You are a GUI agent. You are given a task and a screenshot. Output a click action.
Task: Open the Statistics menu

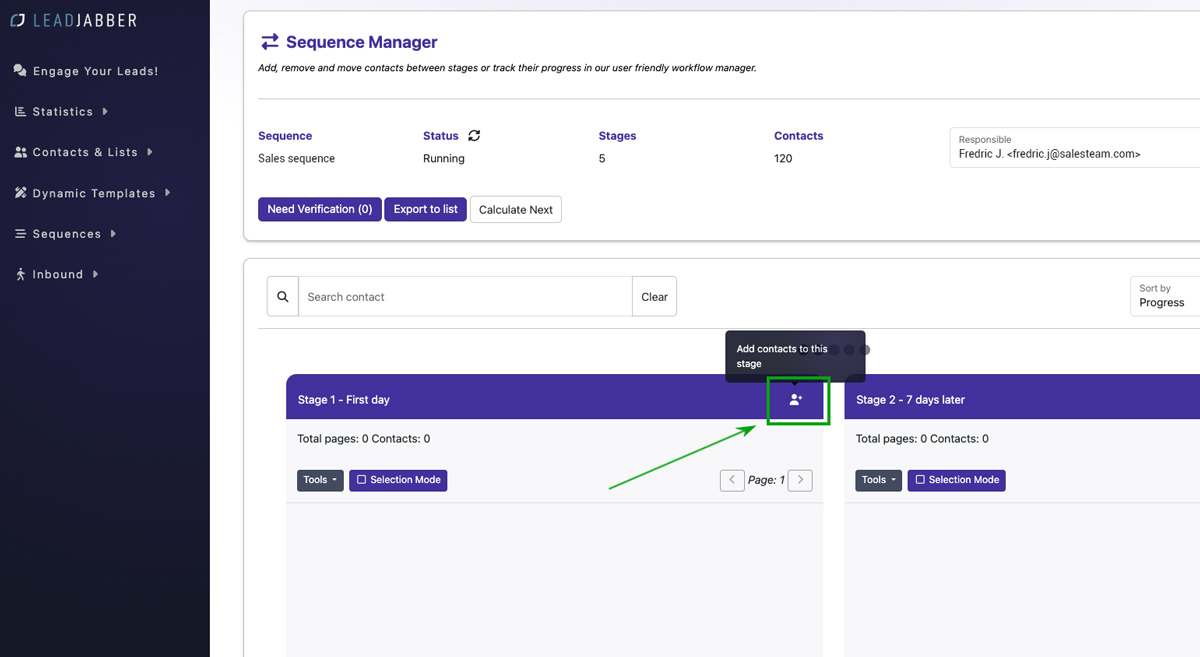tap(61, 112)
